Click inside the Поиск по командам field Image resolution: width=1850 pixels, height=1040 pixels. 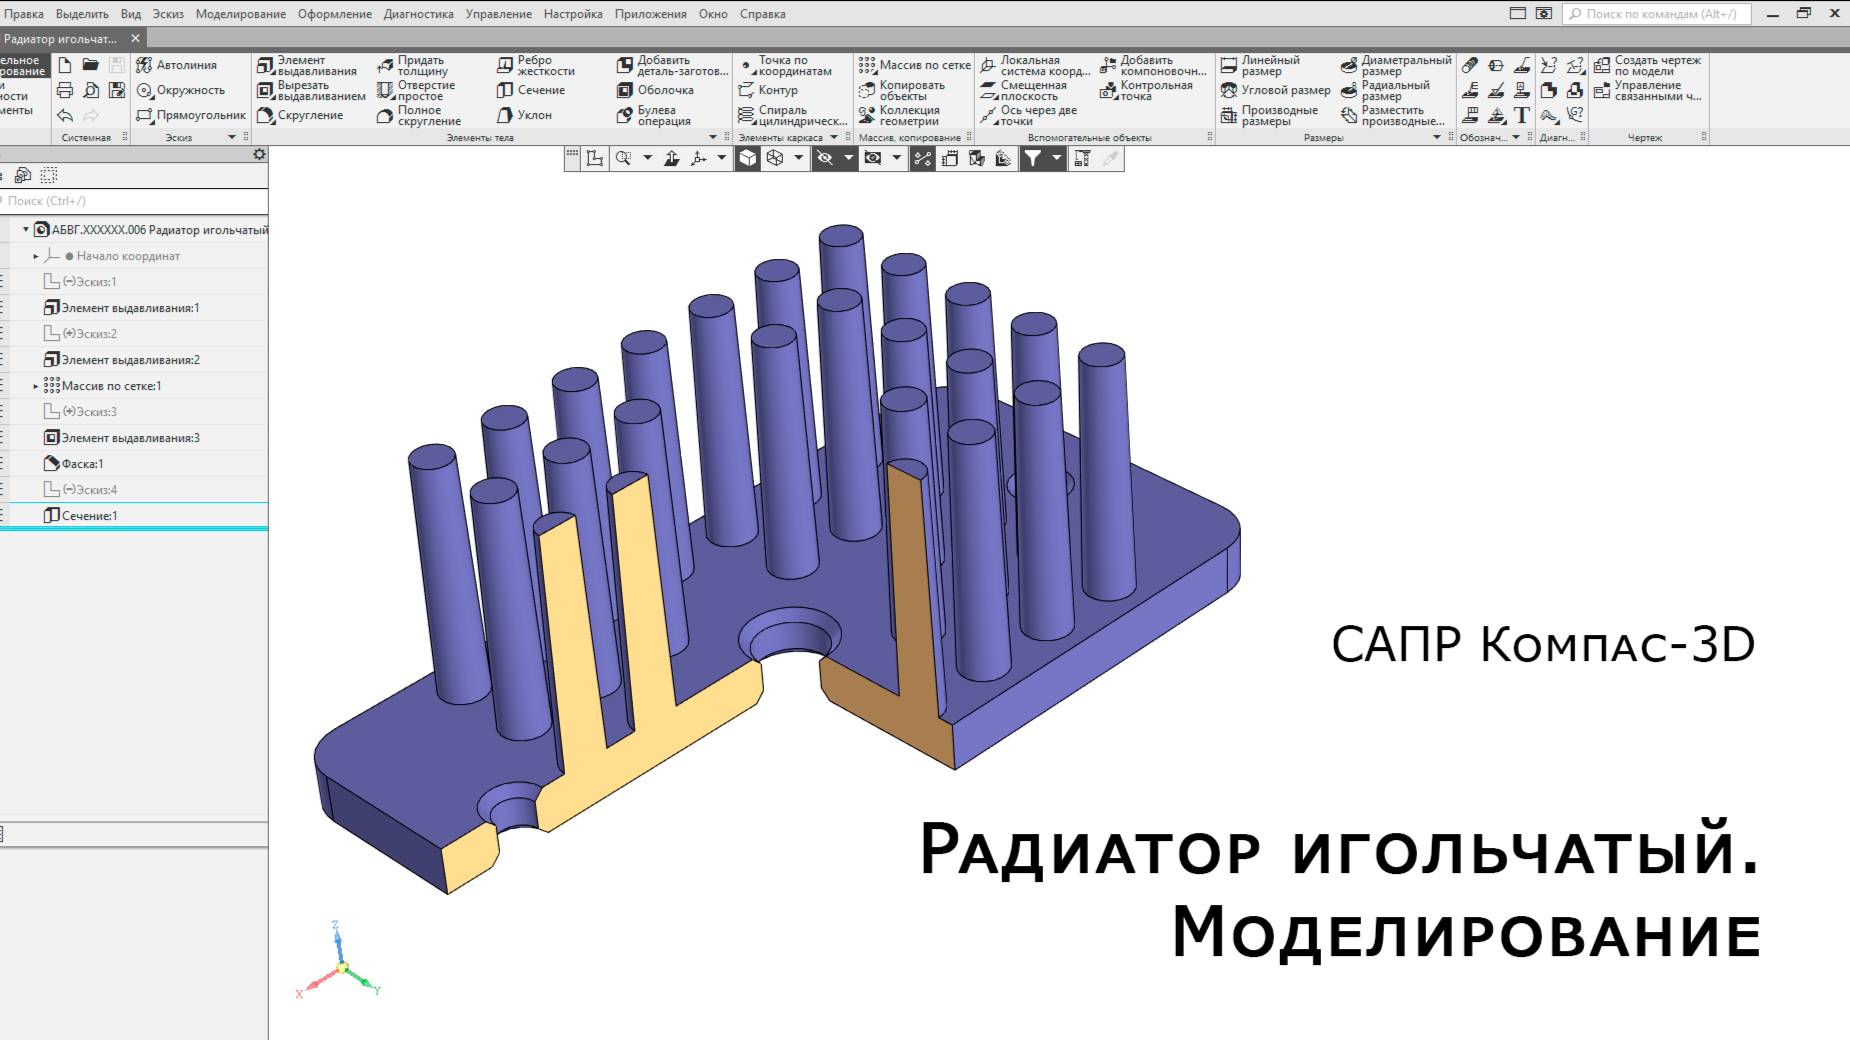coord(1650,14)
